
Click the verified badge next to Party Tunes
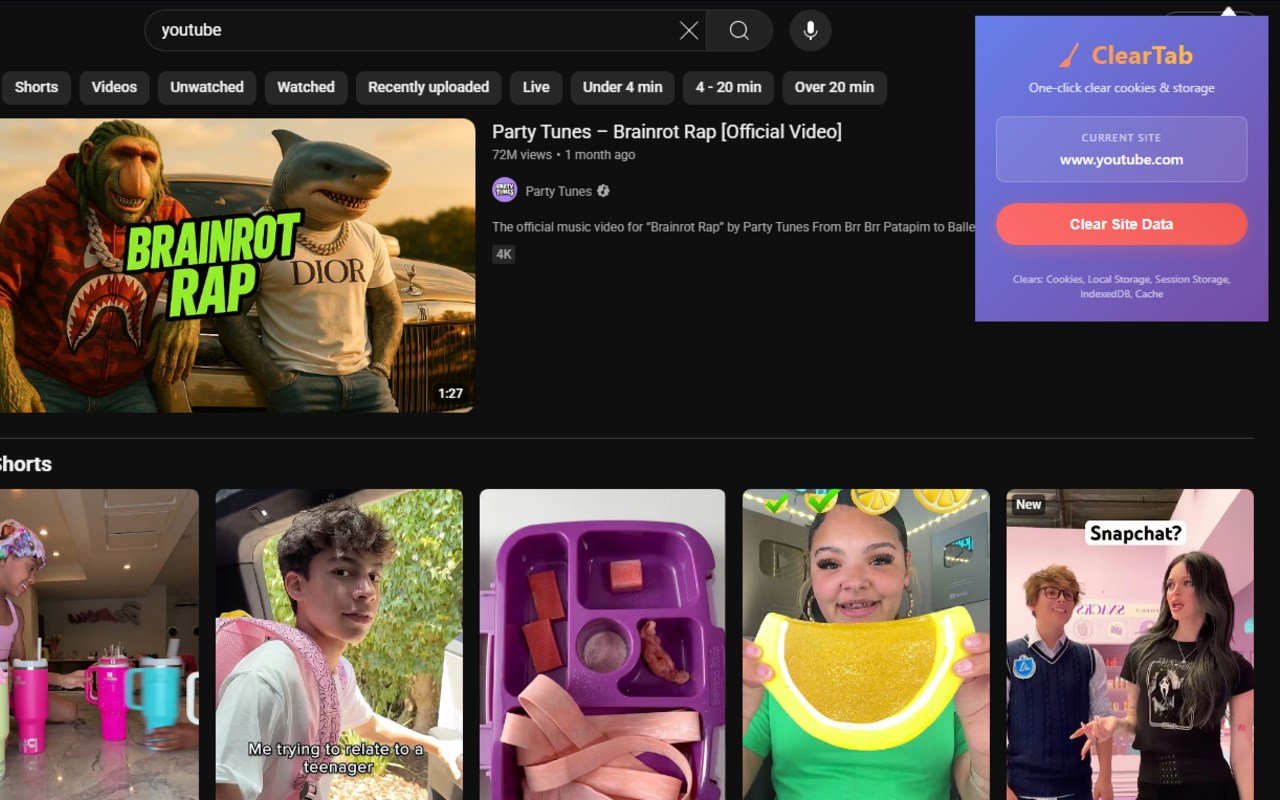coord(603,191)
